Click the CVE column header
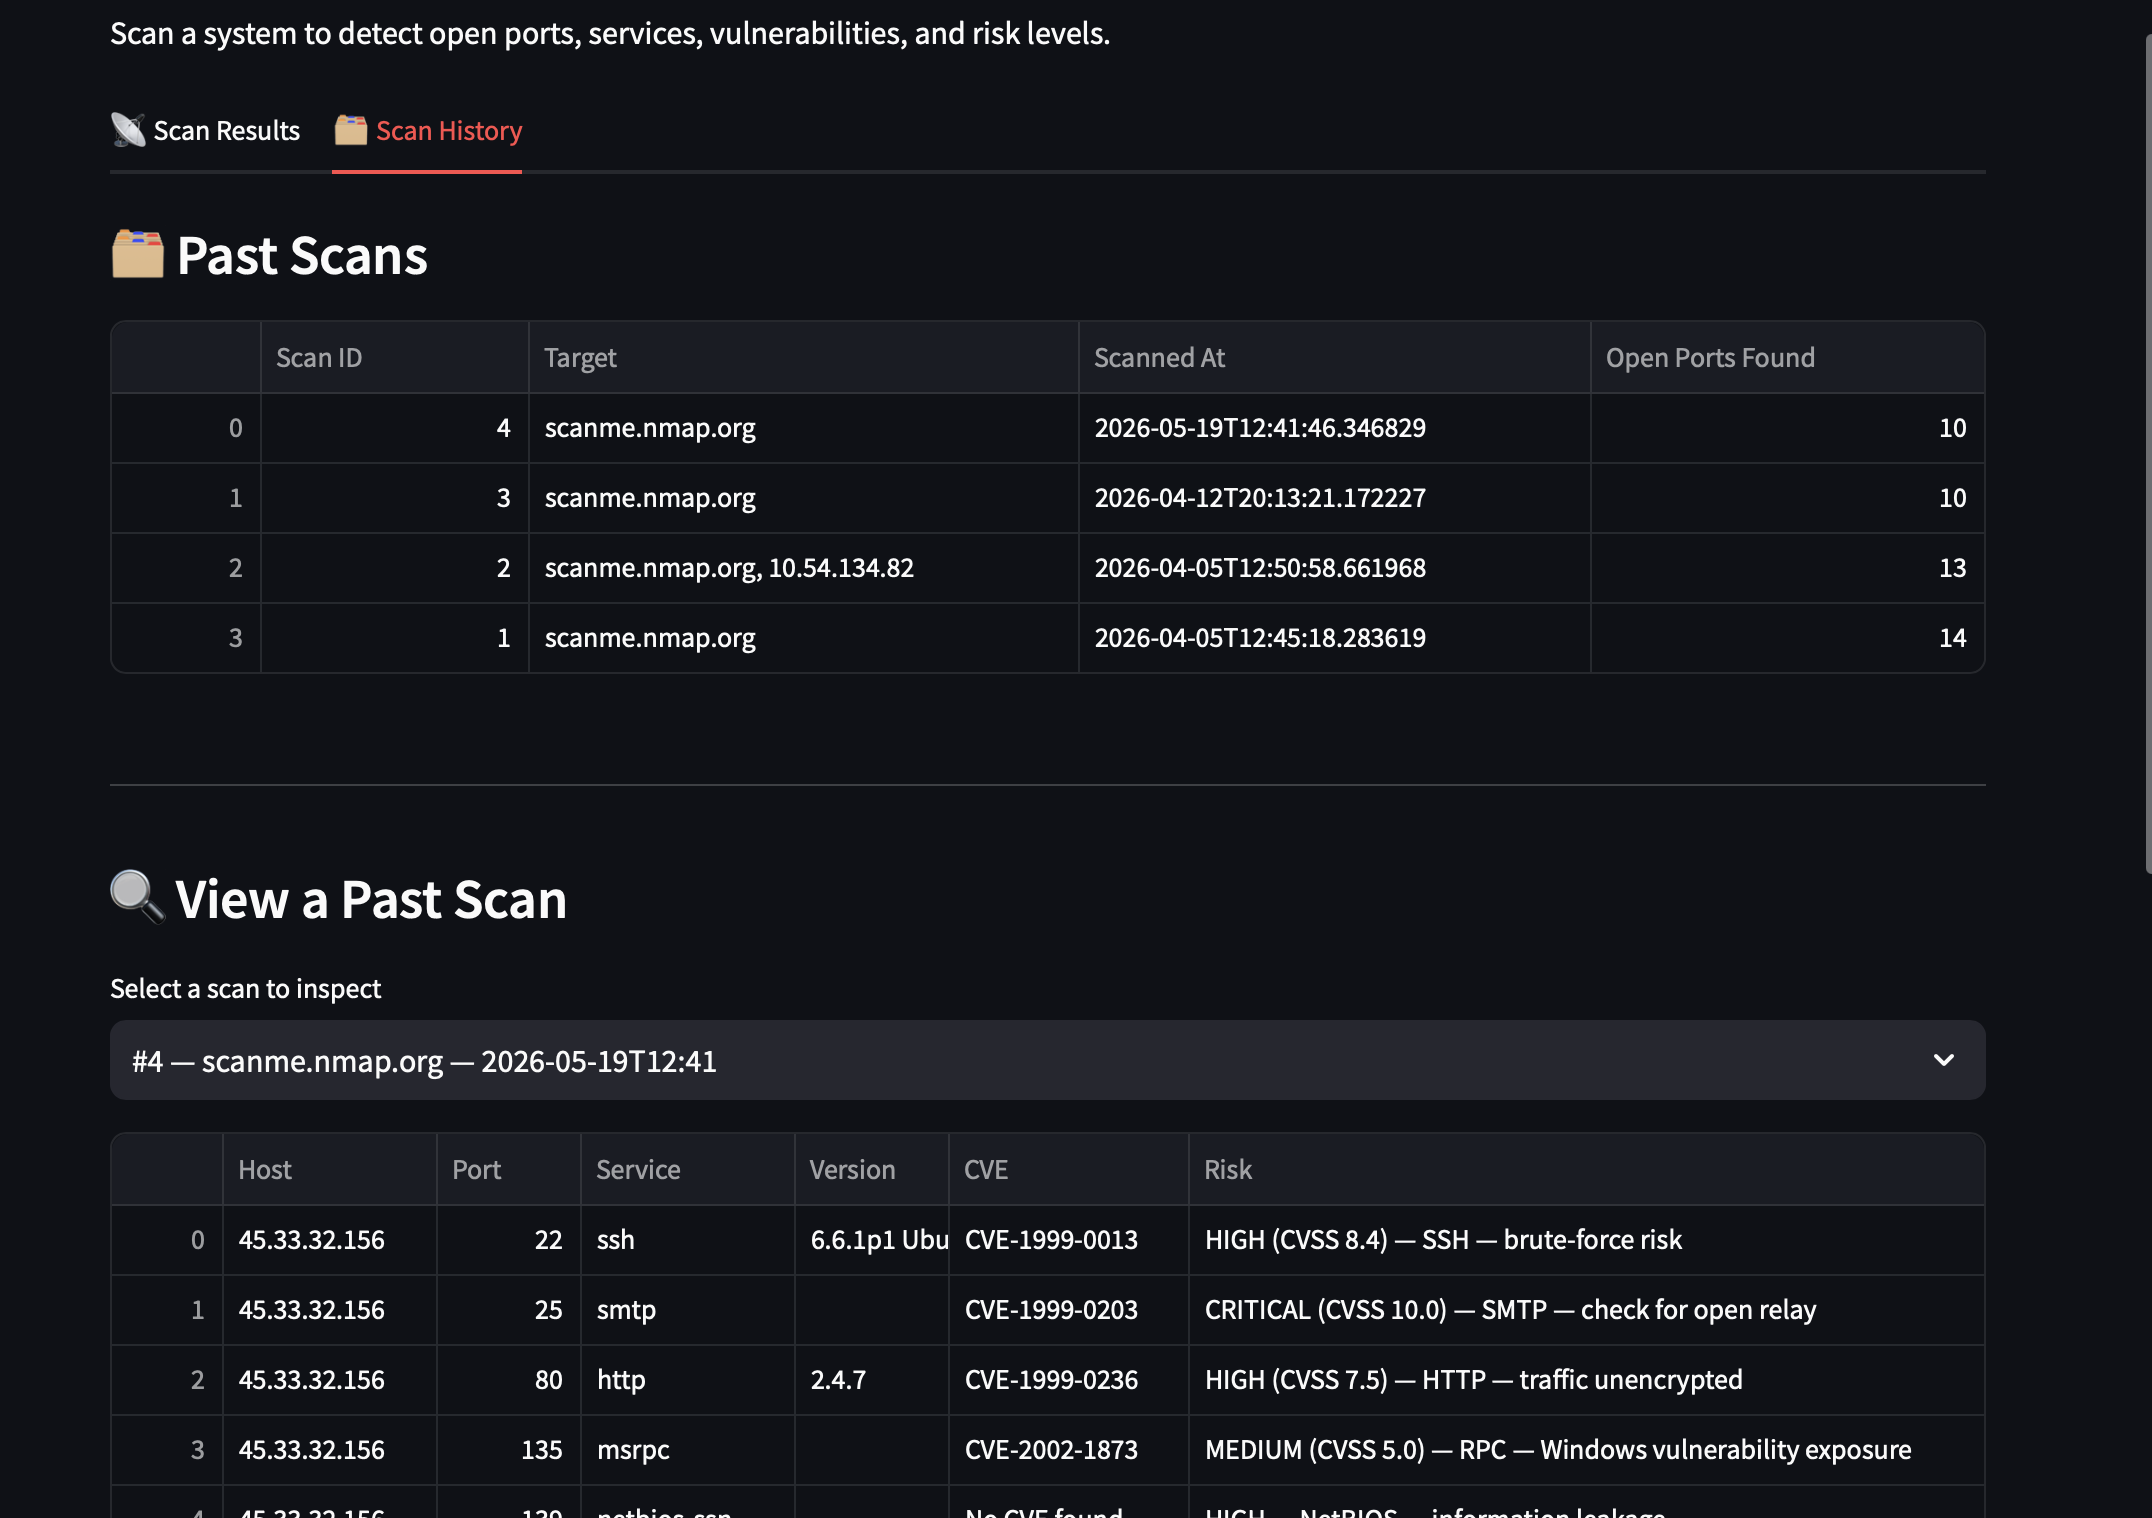This screenshot has width=2152, height=1518. [1069, 1170]
